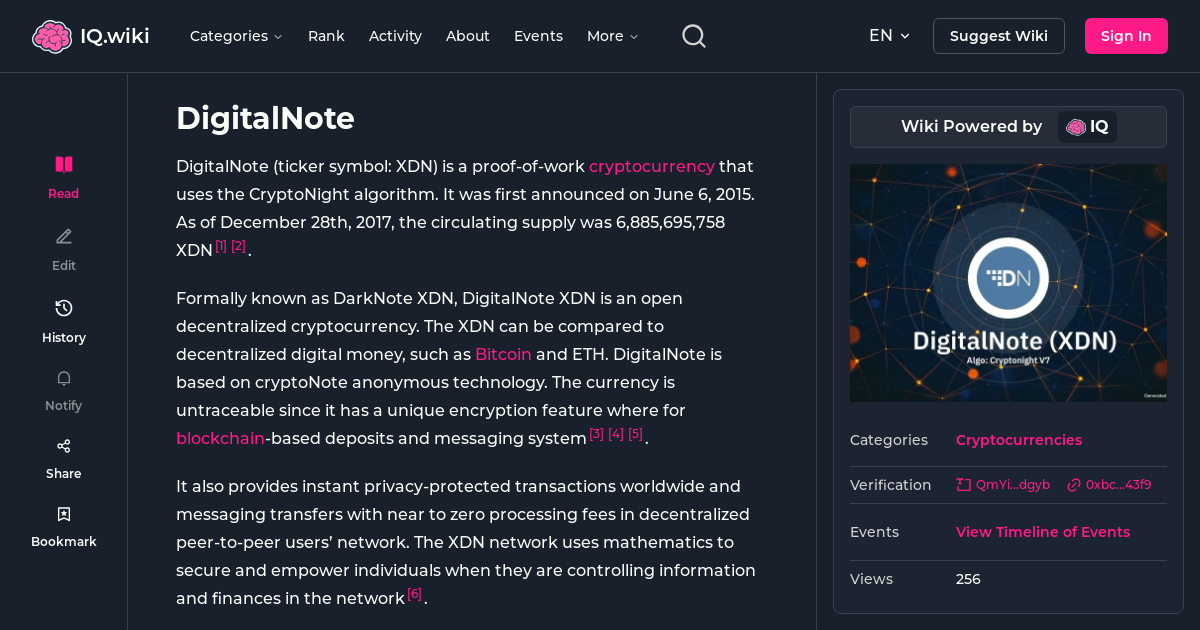1200x630 pixels.
Task: Toggle the page notification bell
Action: tap(63, 378)
